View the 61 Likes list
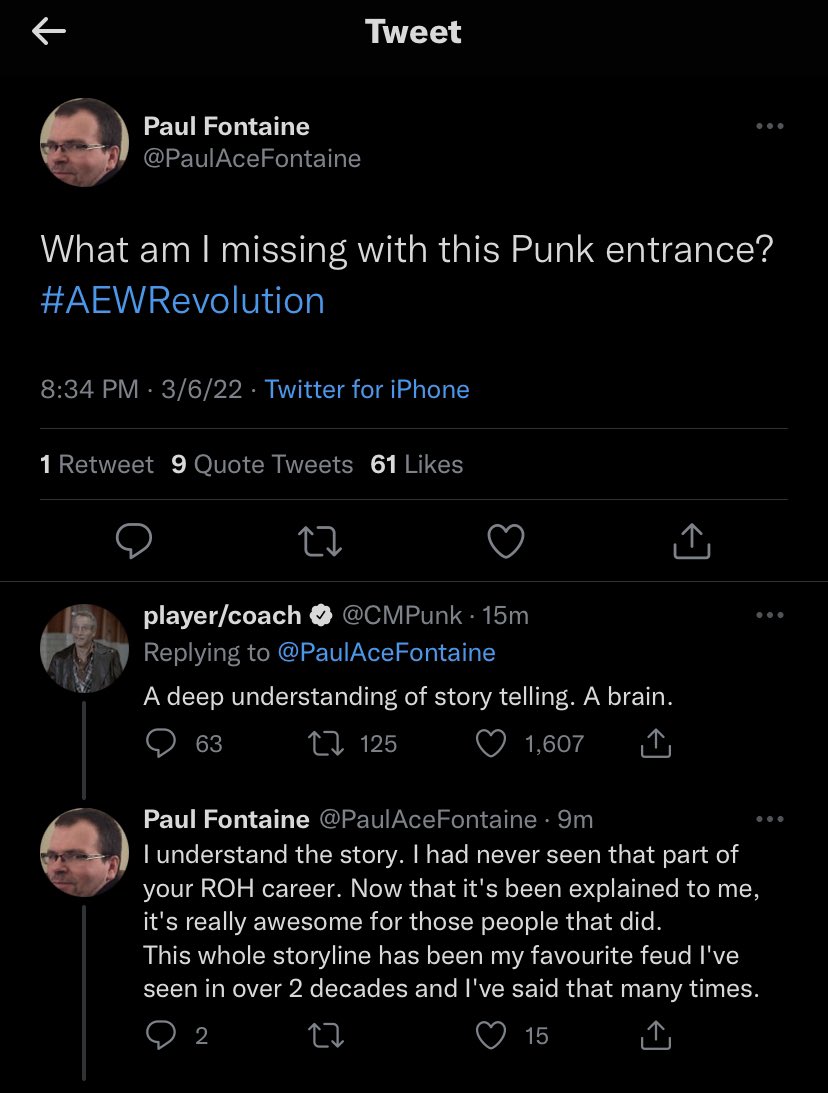Viewport: 828px width, 1093px height. [416, 464]
